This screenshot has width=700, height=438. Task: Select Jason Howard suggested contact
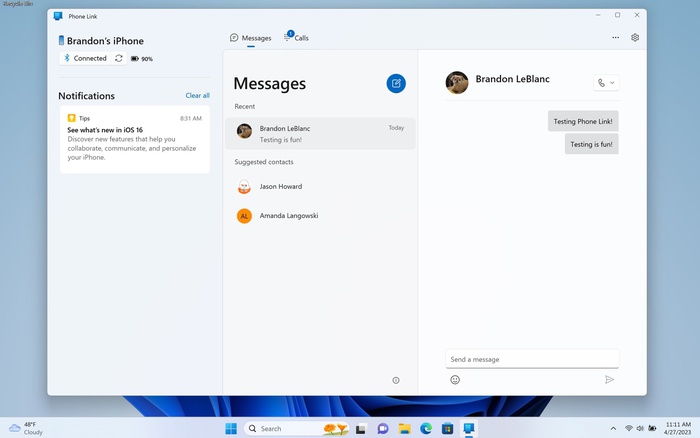pyautogui.click(x=320, y=187)
